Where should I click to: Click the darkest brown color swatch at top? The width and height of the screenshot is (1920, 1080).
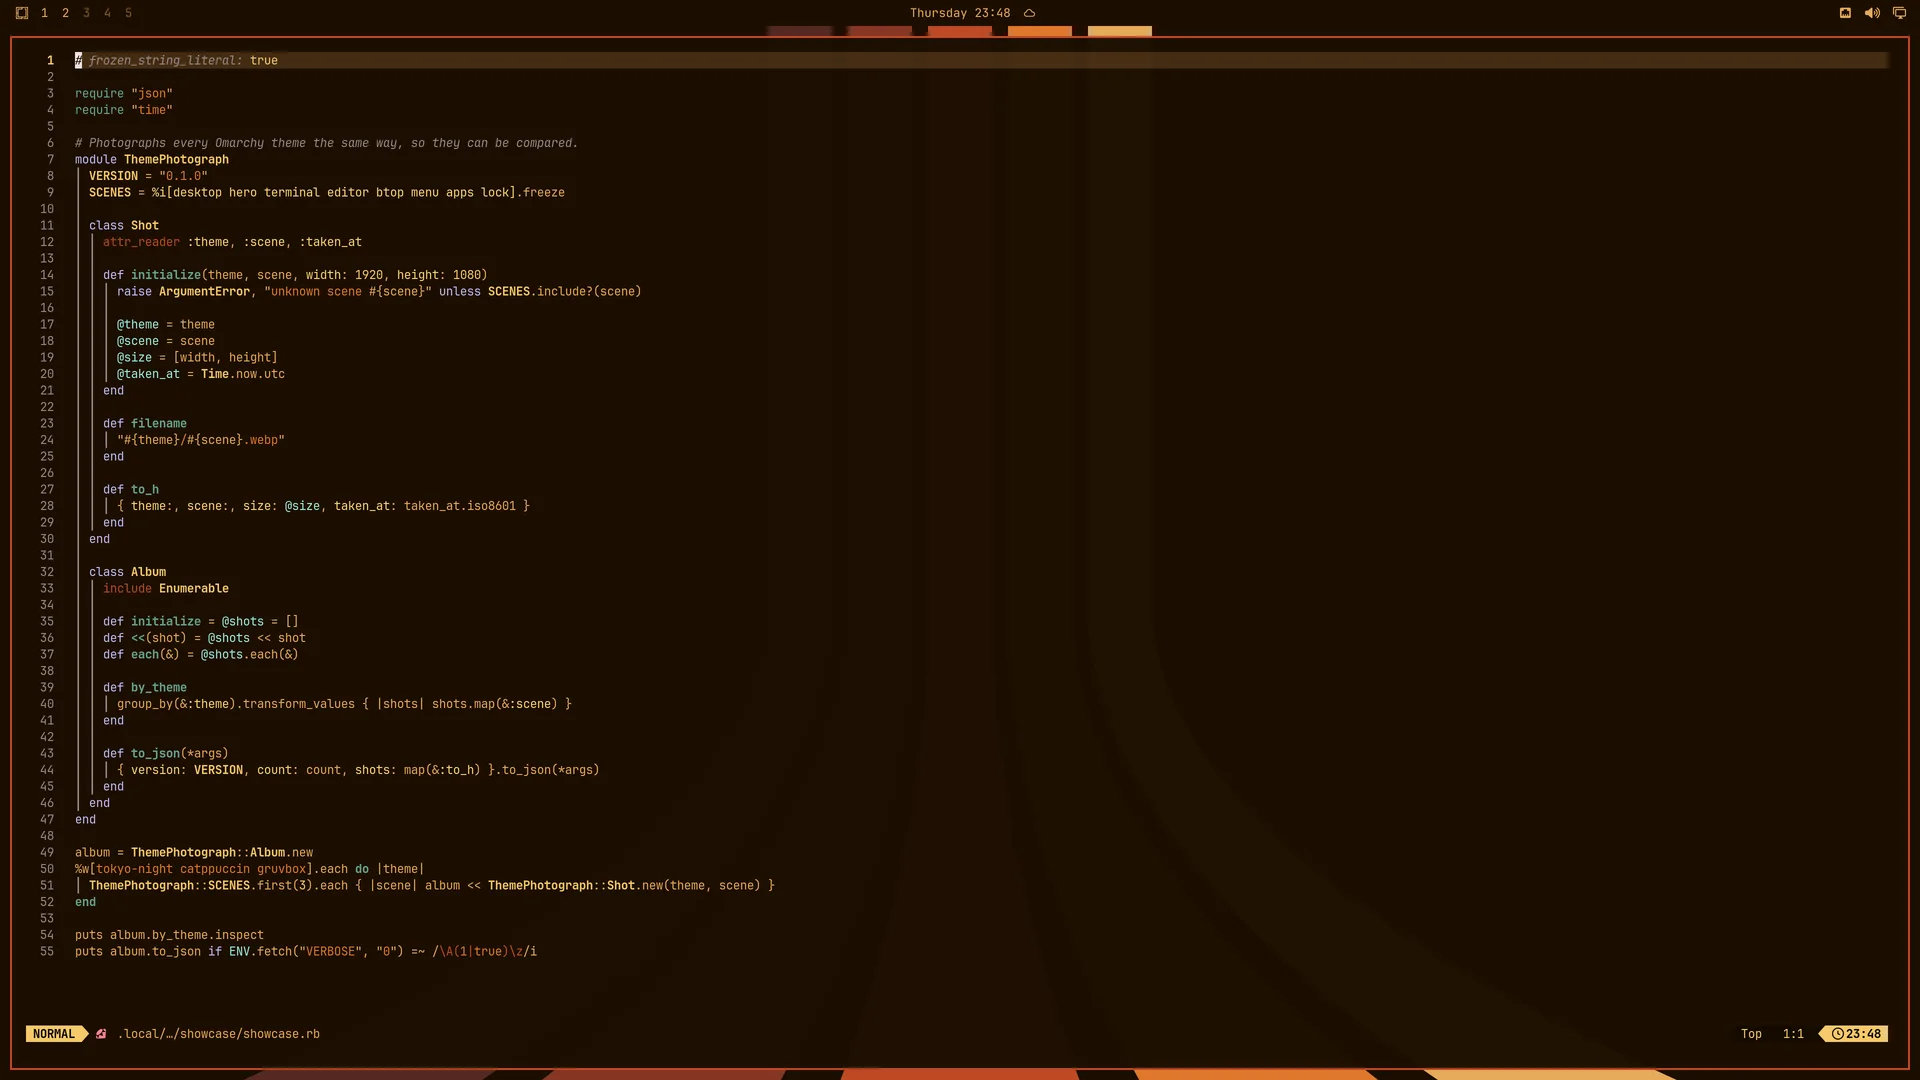point(799,31)
